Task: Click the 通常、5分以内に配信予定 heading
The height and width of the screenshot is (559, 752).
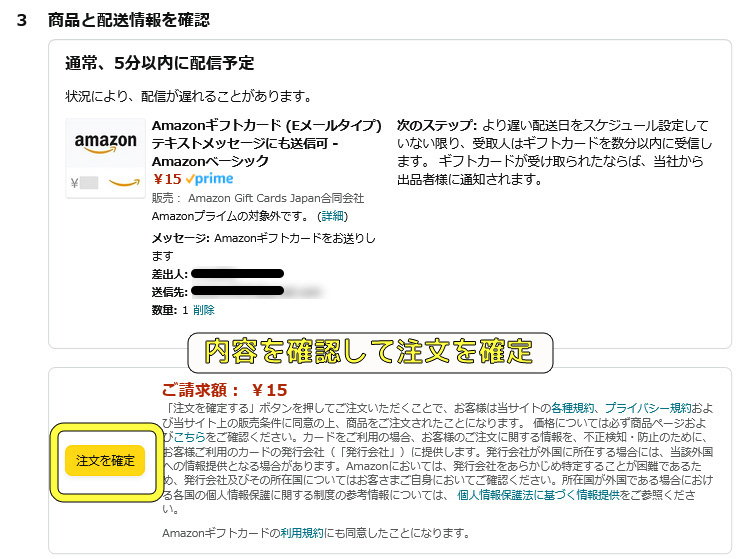Action: [160, 63]
